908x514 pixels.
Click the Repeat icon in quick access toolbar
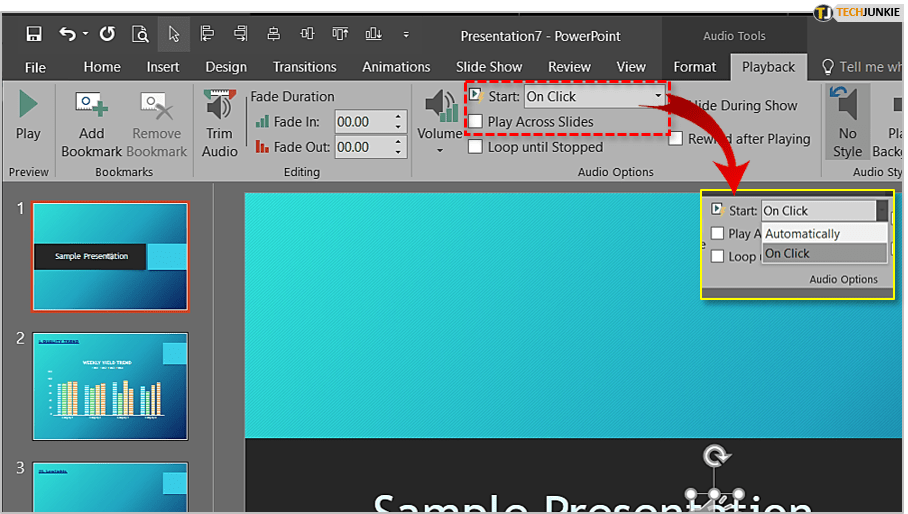107,35
